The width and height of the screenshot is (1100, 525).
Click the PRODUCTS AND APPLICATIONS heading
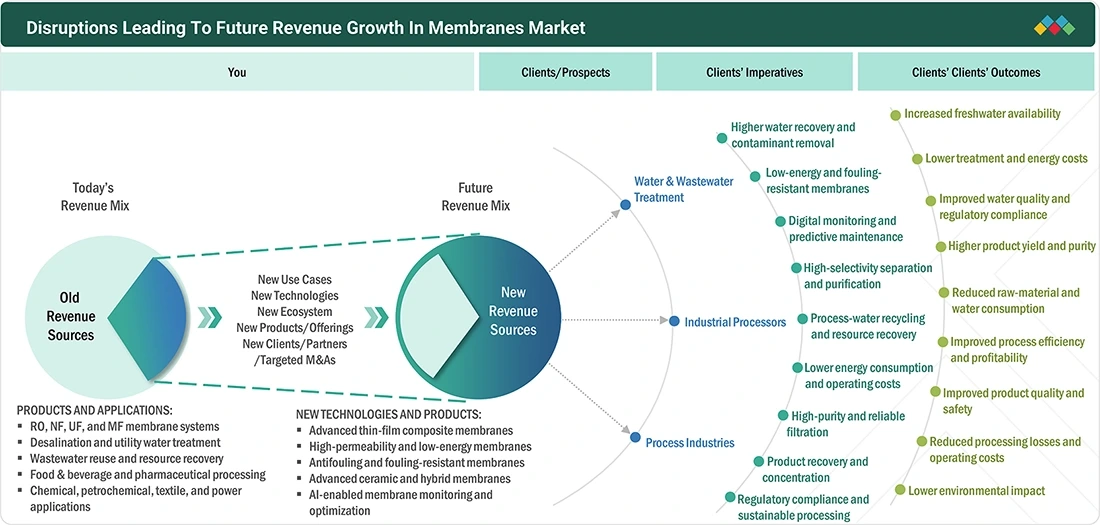pyautogui.click(x=95, y=410)
